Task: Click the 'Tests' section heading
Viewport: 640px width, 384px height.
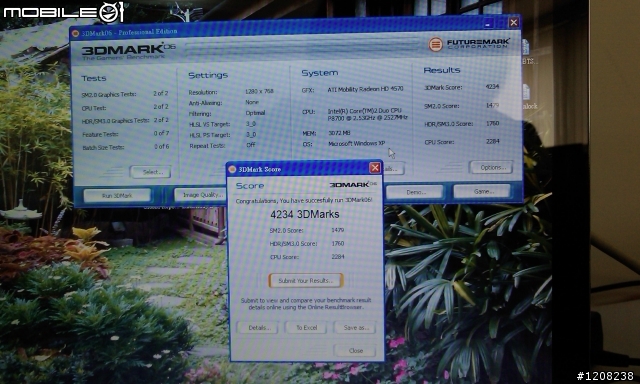Action: click(93, 78)
